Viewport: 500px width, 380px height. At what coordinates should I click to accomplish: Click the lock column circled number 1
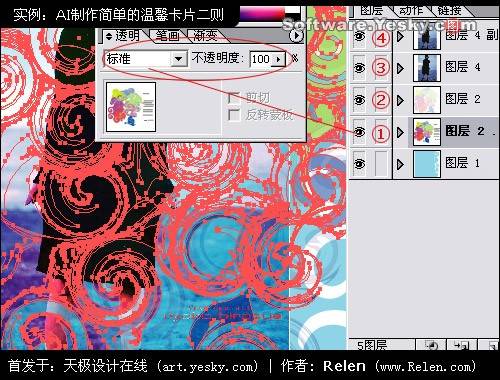coord(381,134)
